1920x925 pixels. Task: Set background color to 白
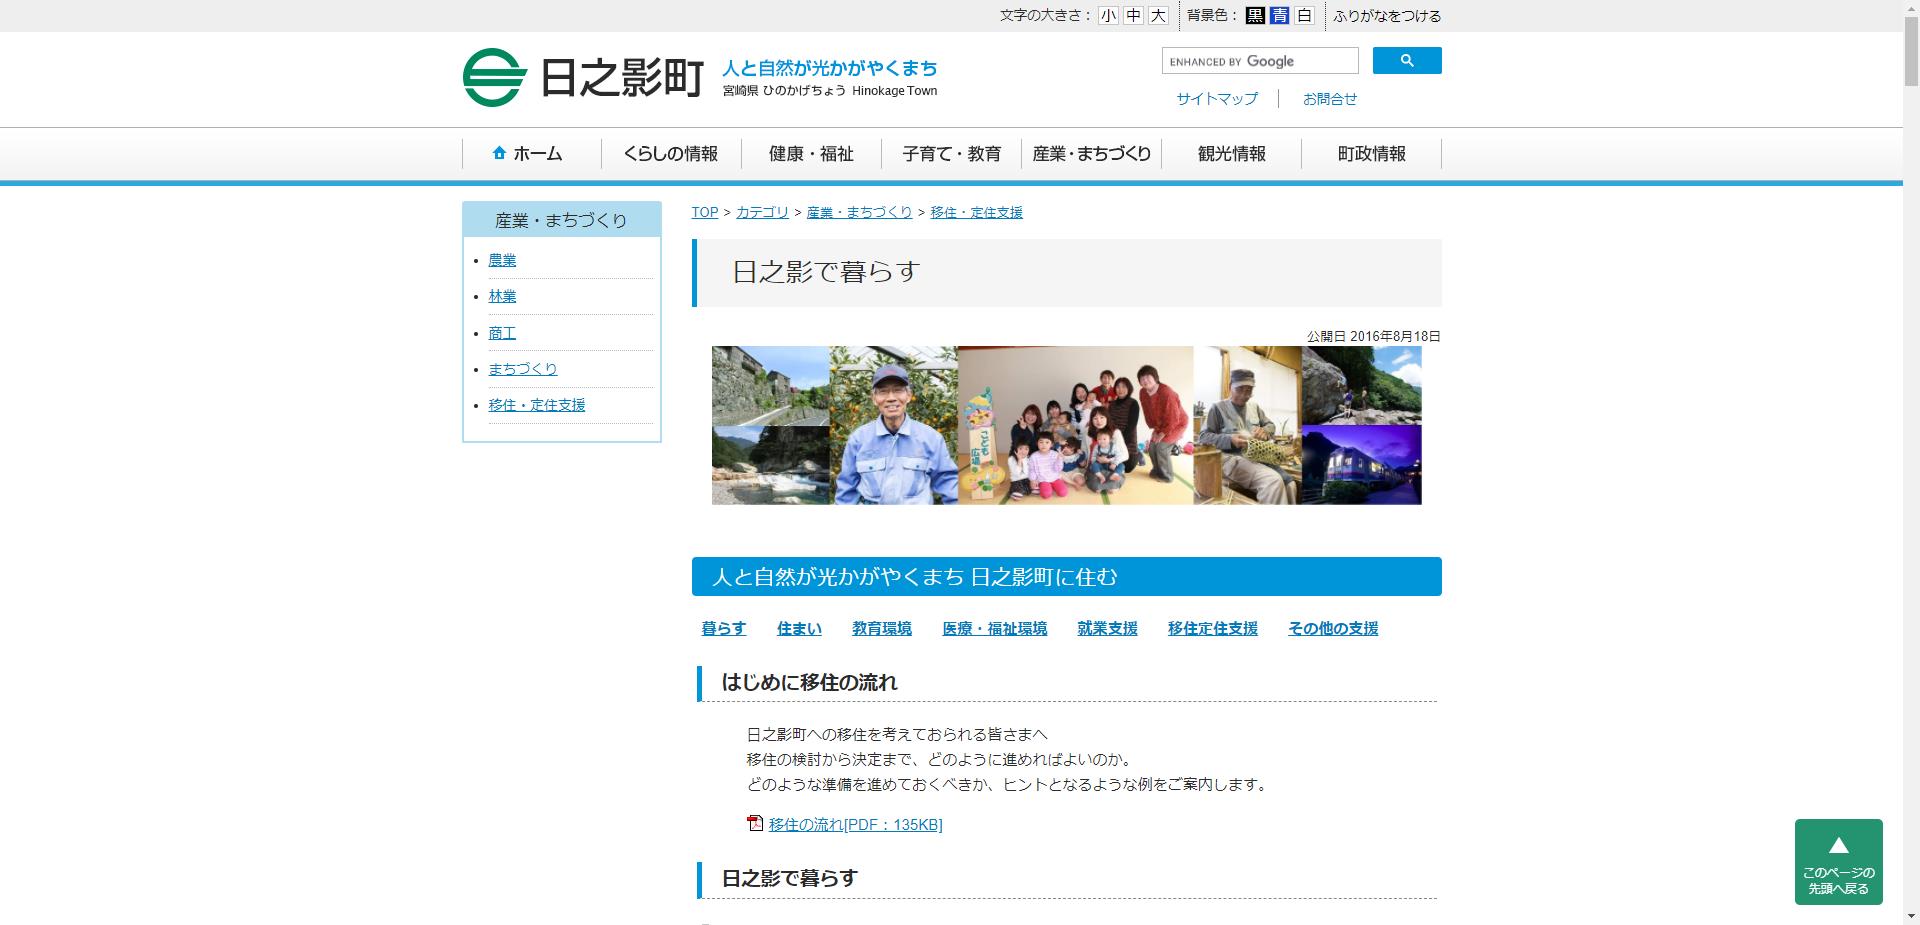(1303, 16)
